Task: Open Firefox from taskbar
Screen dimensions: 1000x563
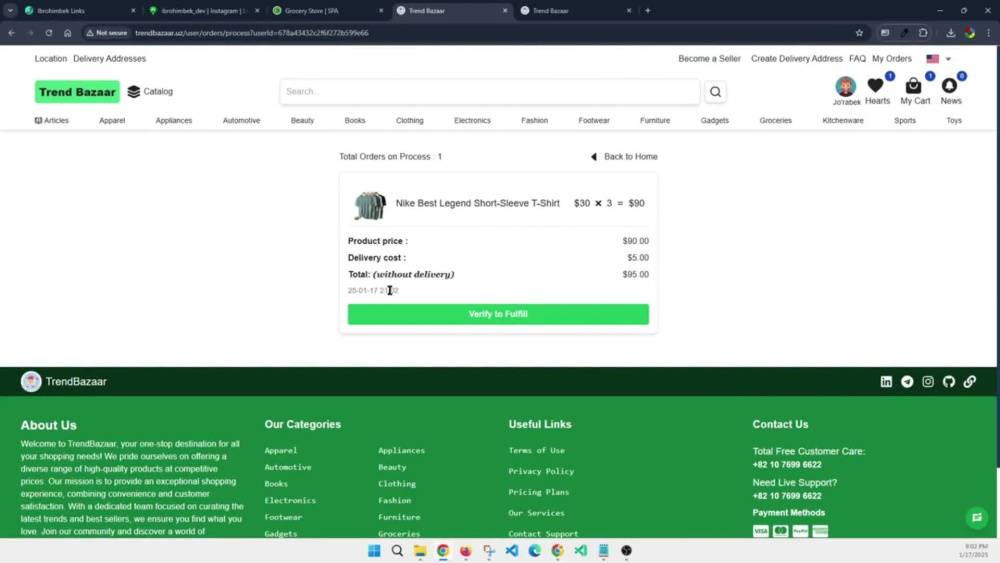Action: pyautogui.click(x=466, y=551)
